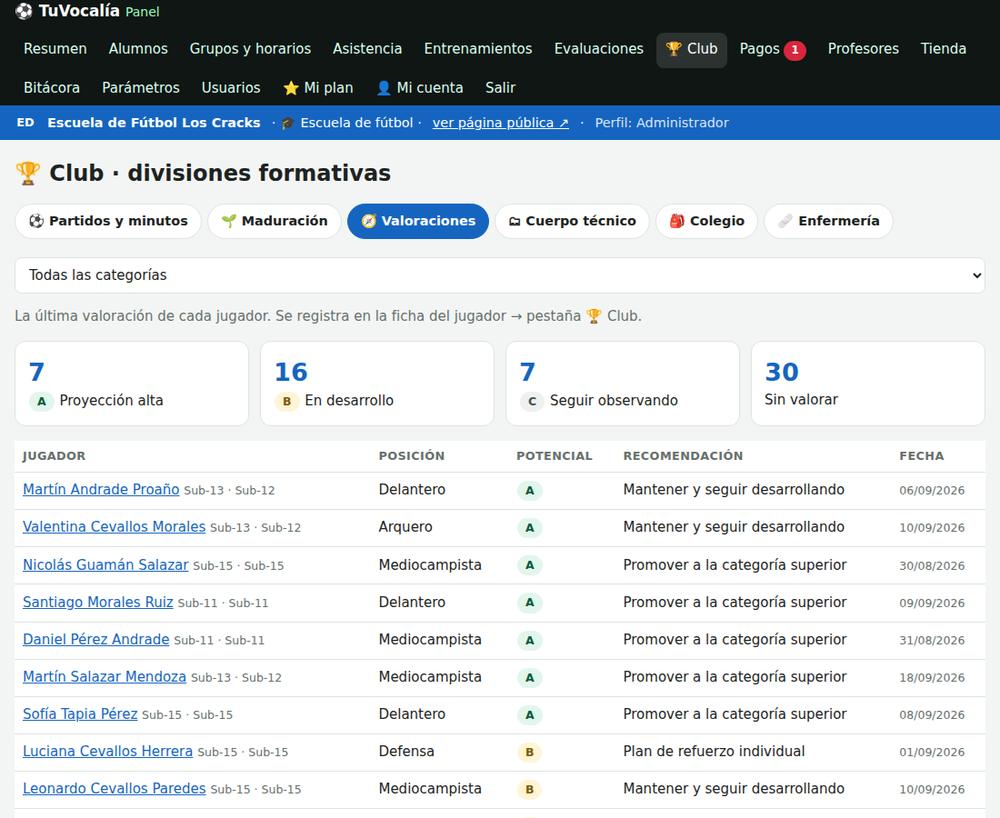Open the Todas las categorías dropdown
1000x818 pixels.
pos(500,275)
